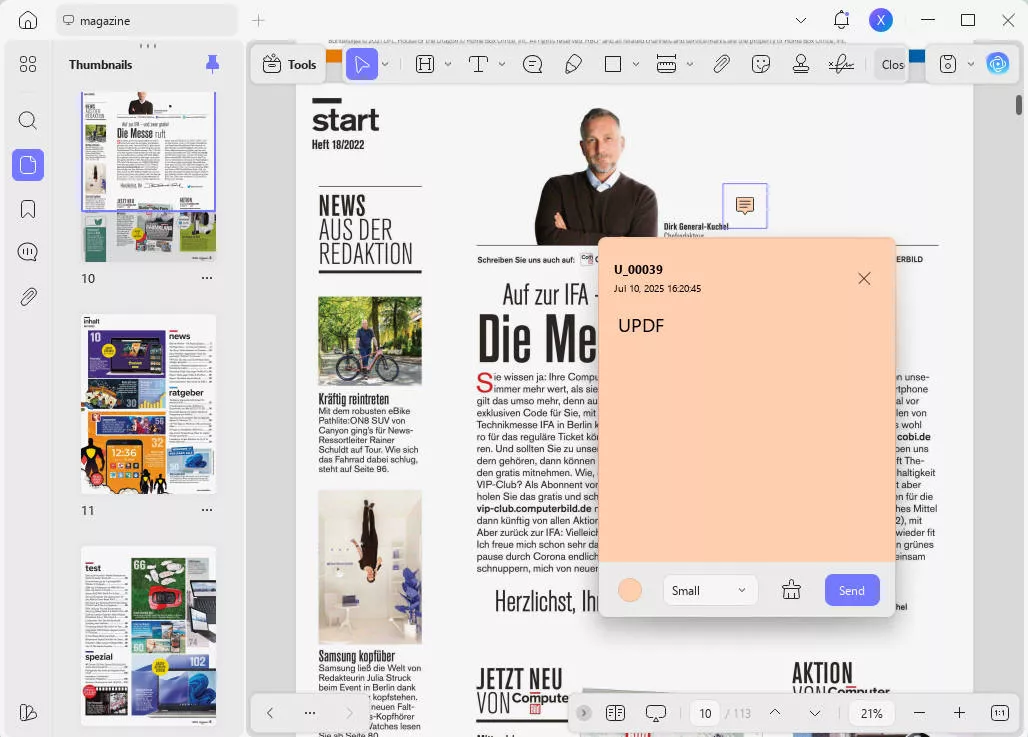
Task: Select the Stamp tool
Action: pos(801,64)
